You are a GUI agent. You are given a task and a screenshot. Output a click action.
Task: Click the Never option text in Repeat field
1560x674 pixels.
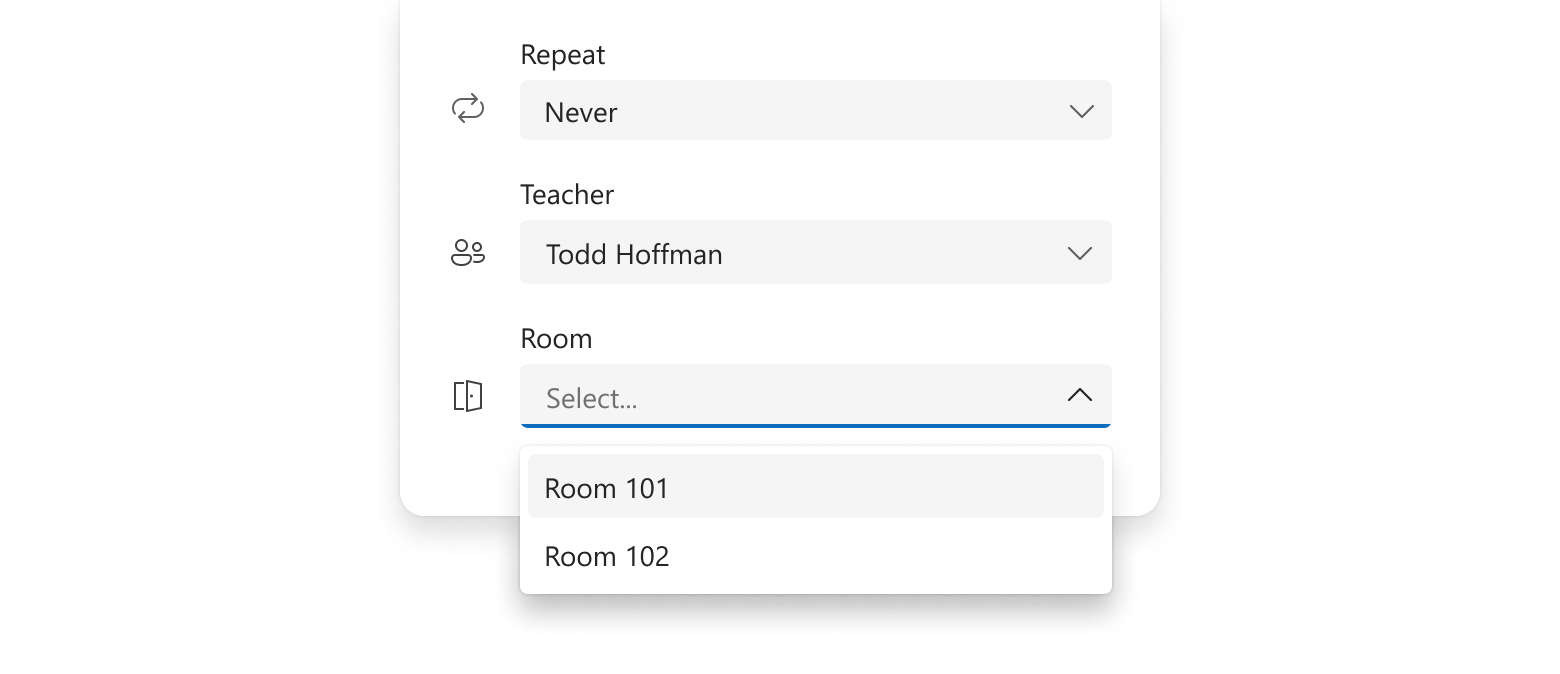tap(580, 112)
